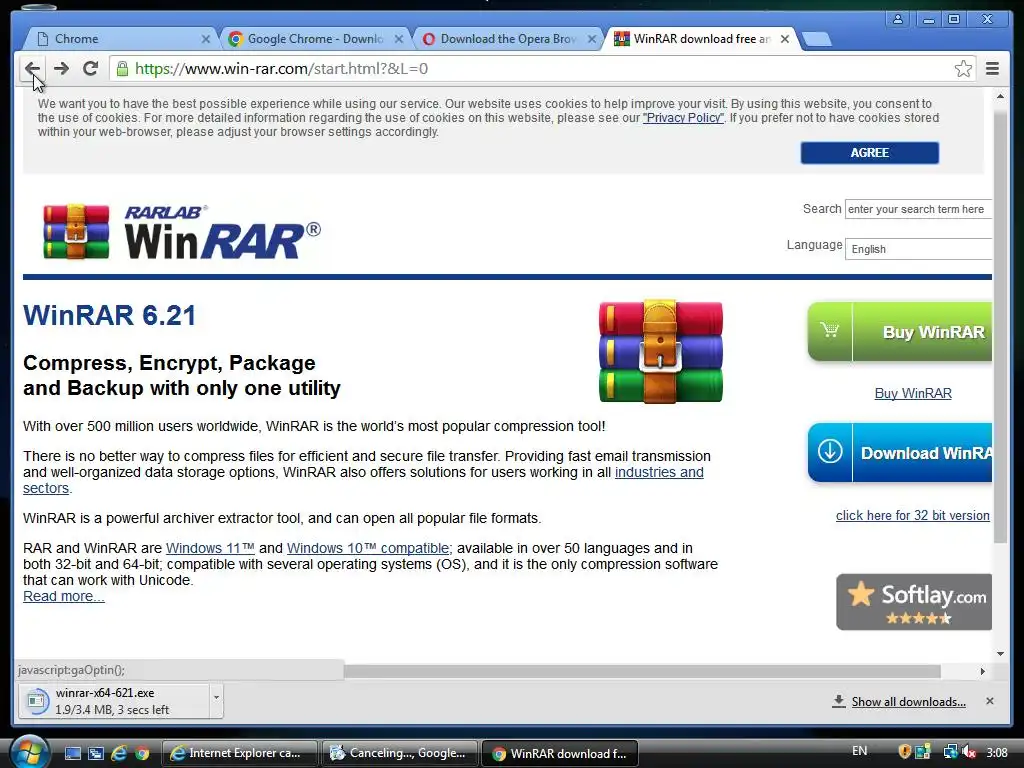Click the green Buy WinRAR button
Viewport: 1024px width, 768px height.
900,332
